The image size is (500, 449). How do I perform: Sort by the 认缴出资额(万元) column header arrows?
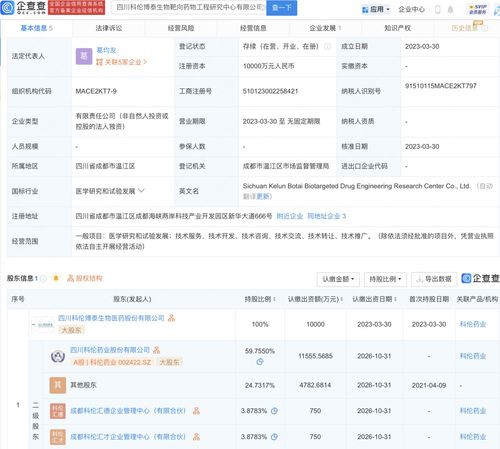(341, 299)
